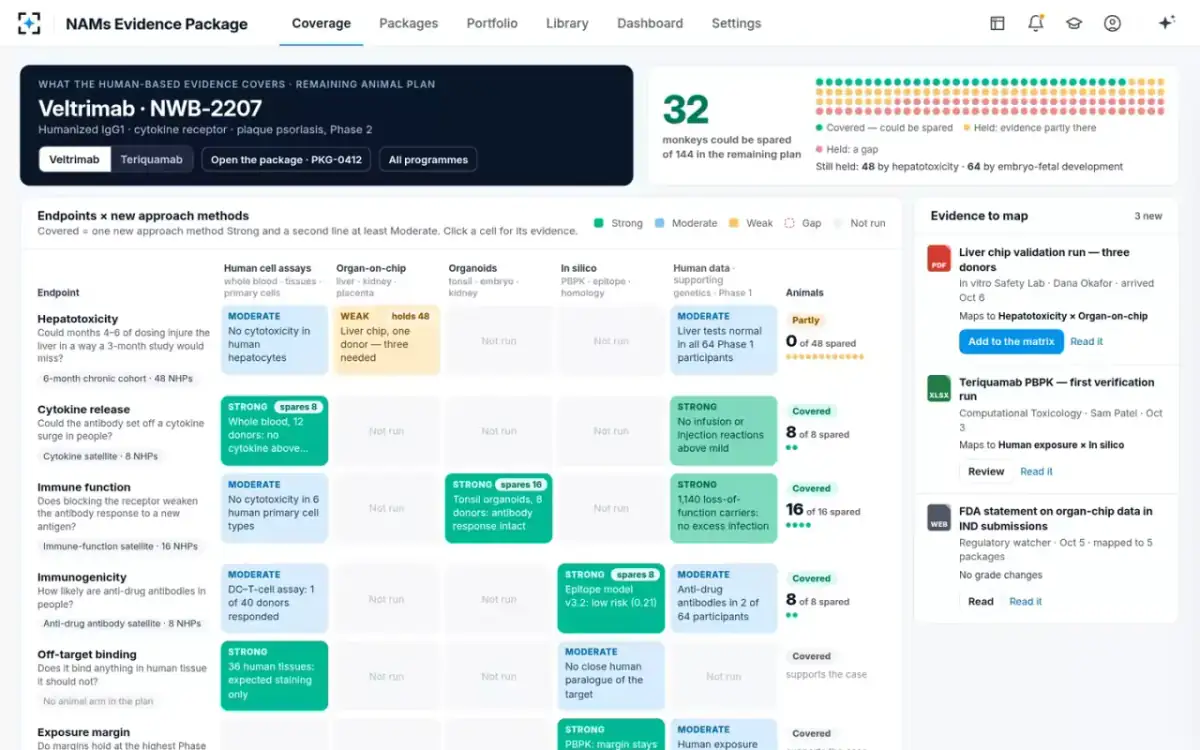The image size is (1200, 750).
Task: Click the 3 new counter in Evidence to map
Action: point(1148,216)
